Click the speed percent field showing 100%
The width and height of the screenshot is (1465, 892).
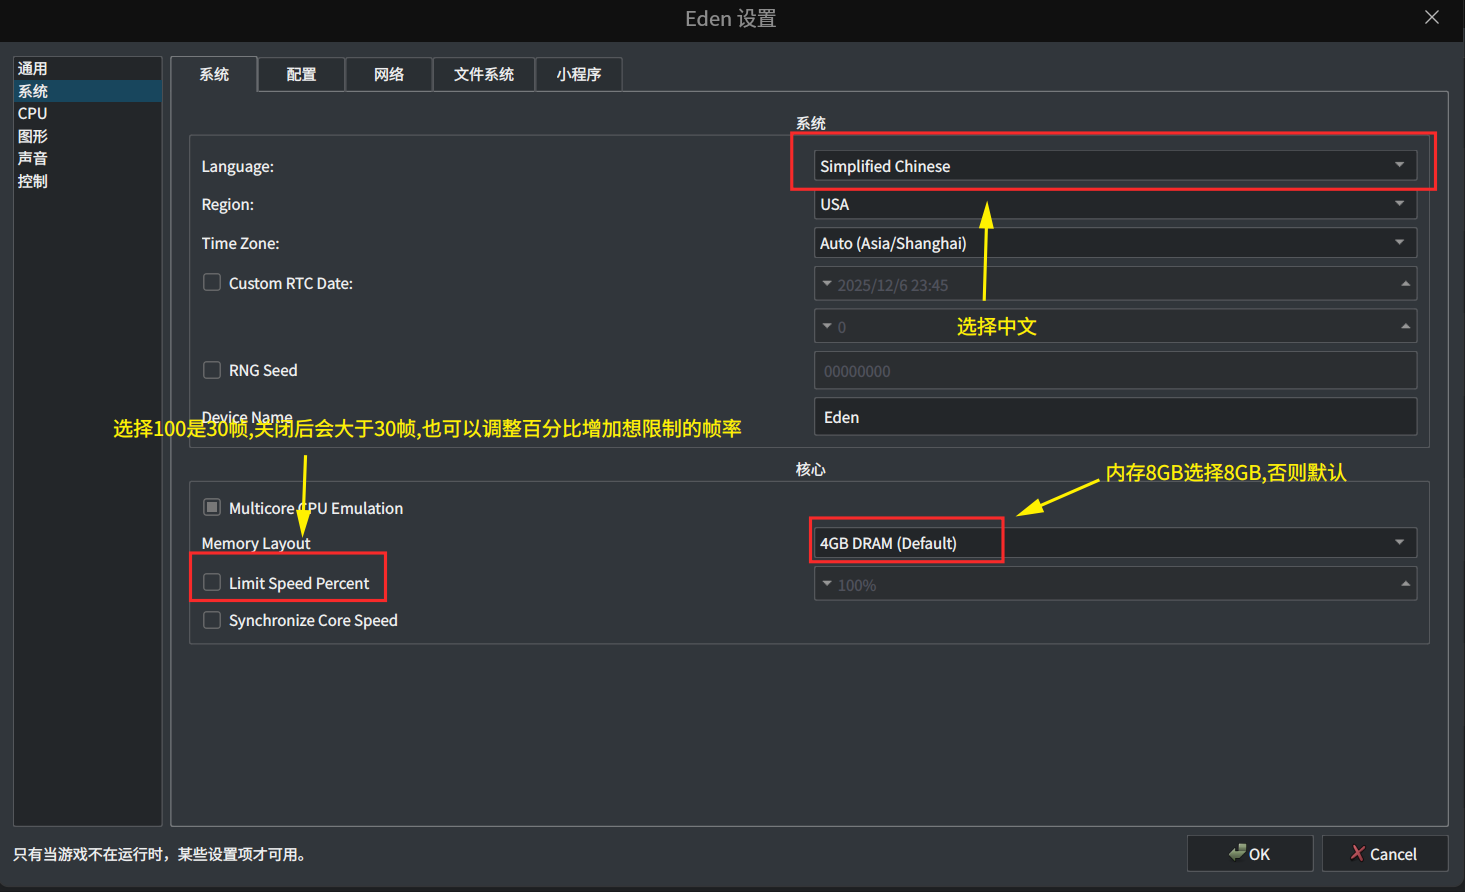[x=1115, y=585]
